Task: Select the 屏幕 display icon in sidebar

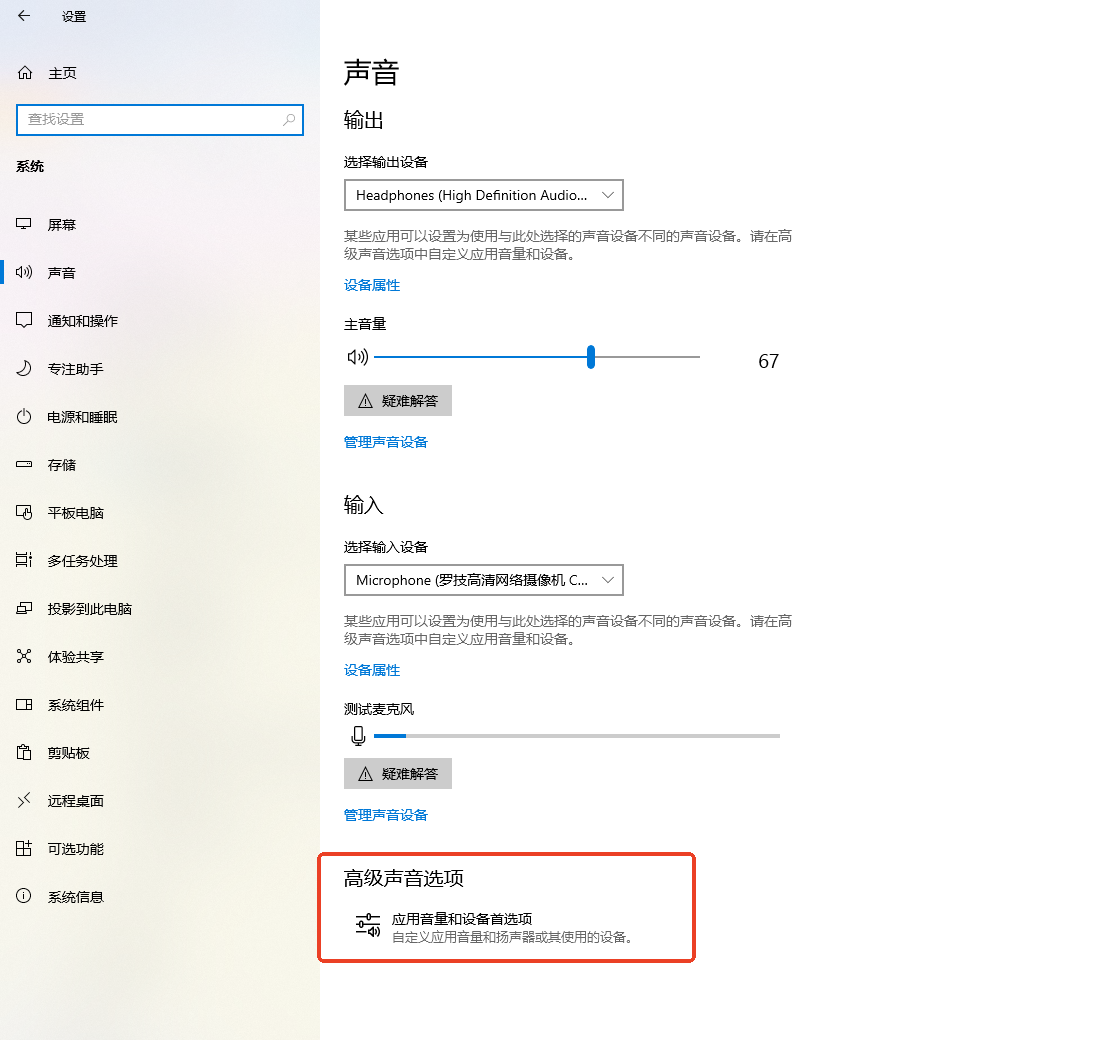Action: coord(24,224)
